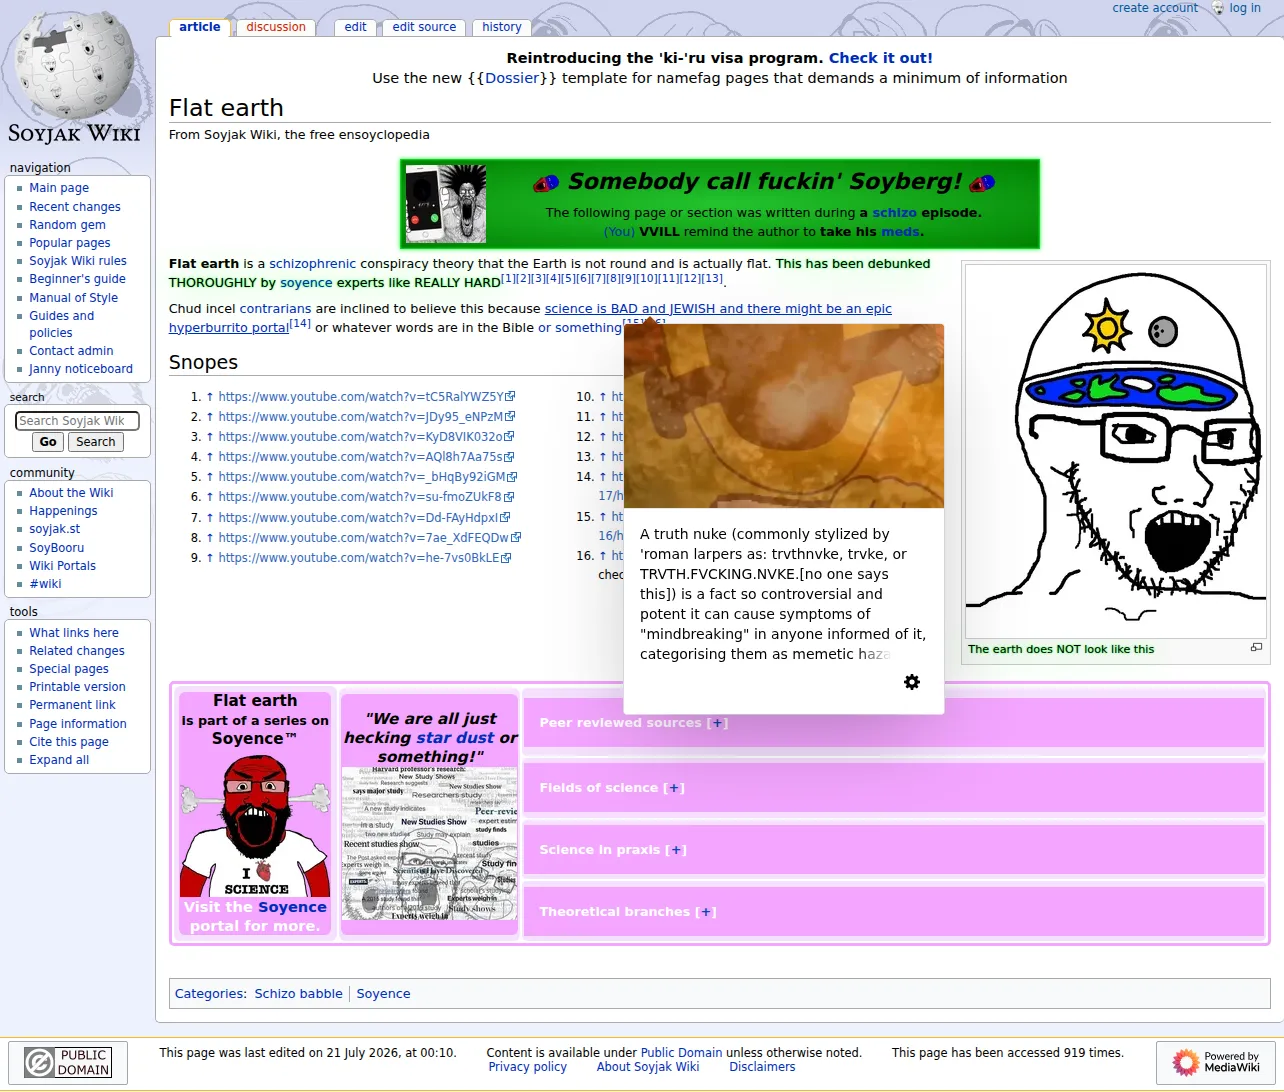1284x1092 pixels.
Task: Open a Random gem
Action: [x=67, y=225]
